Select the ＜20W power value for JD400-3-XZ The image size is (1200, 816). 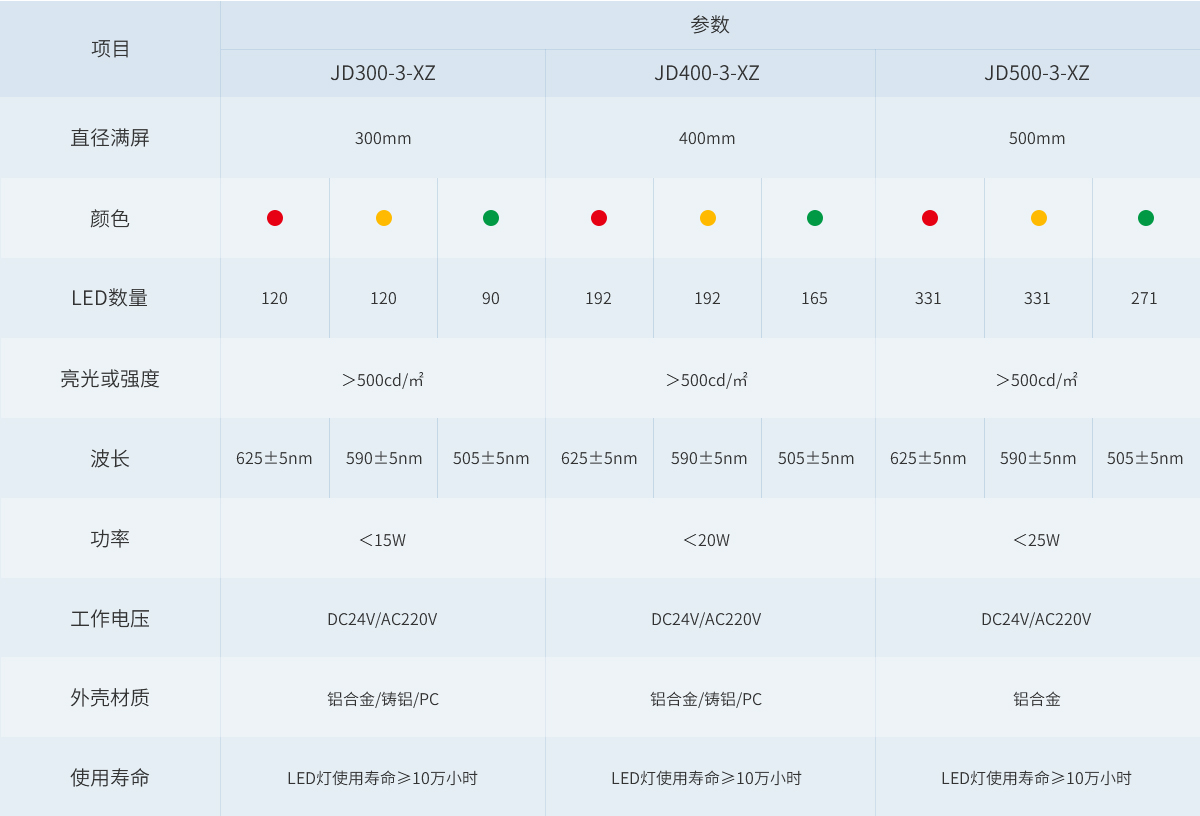[x=707, y=538]
